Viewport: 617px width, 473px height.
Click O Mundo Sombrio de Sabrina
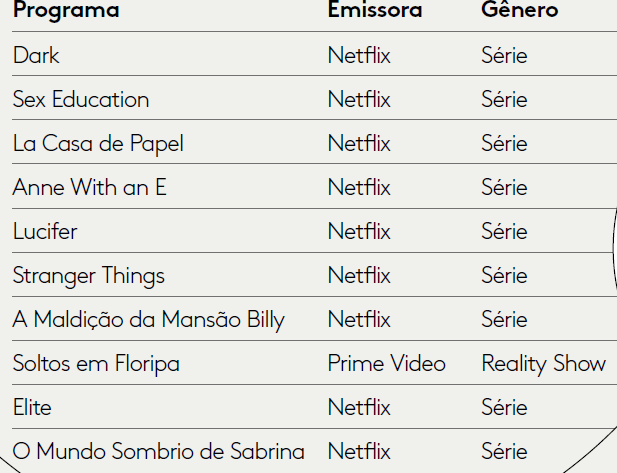point(159,451)
